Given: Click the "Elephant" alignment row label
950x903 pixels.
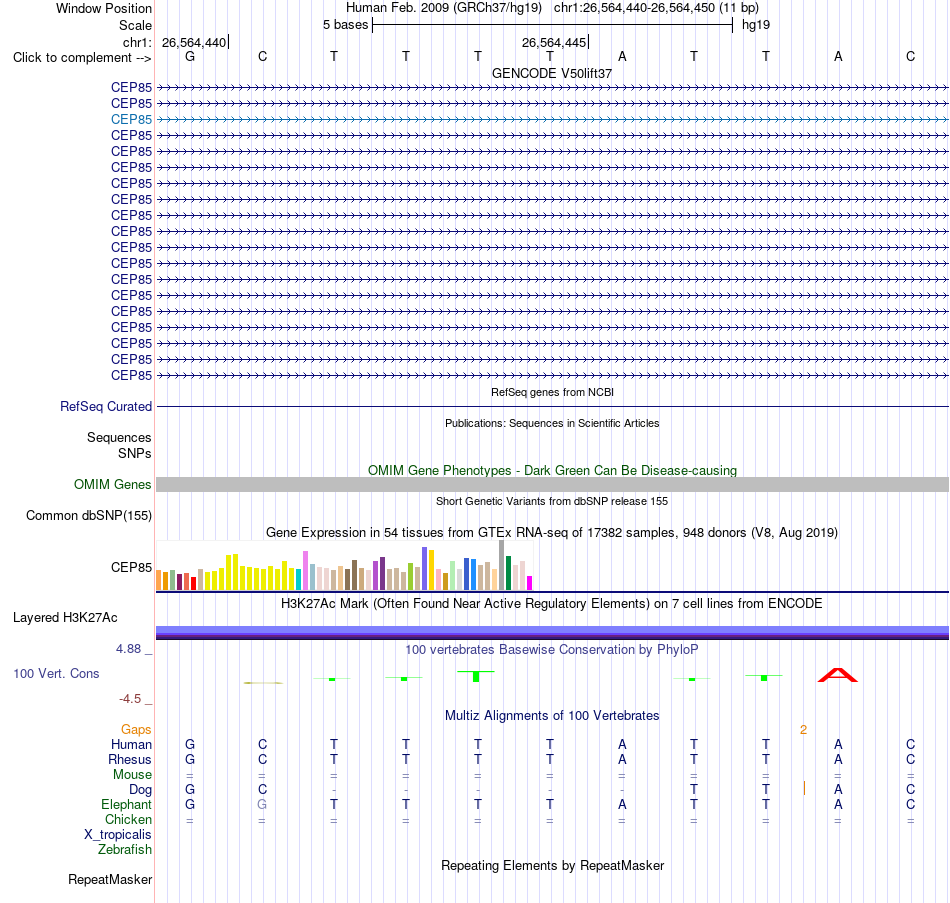Looking at the screenshot, I should [x=126, y=805].
